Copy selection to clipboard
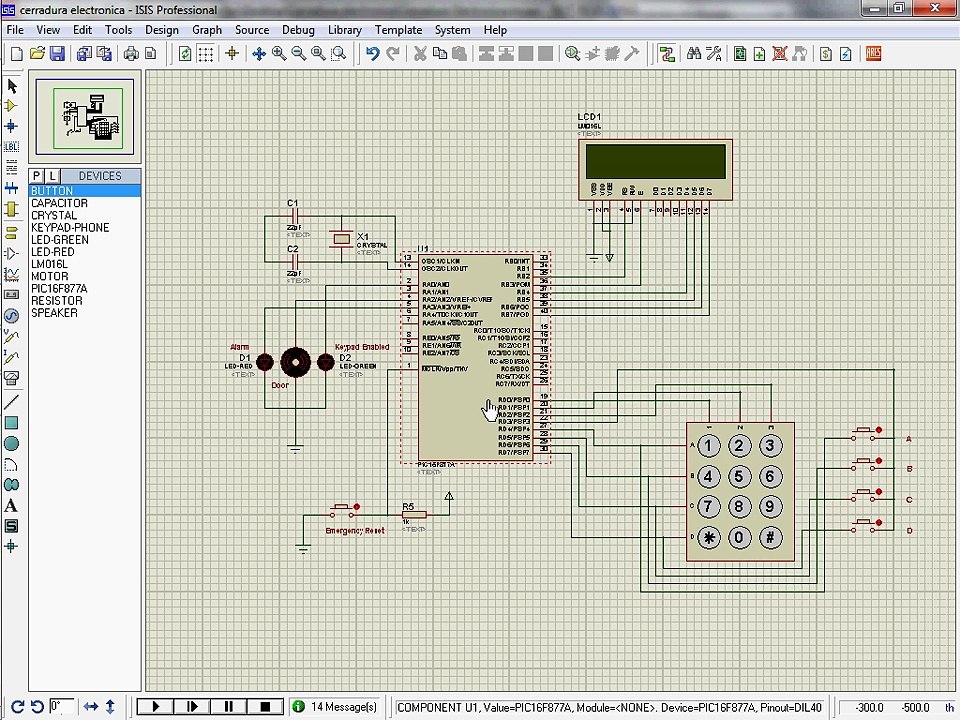The width and height of the screenshot is (960, 720). [440, 54]
